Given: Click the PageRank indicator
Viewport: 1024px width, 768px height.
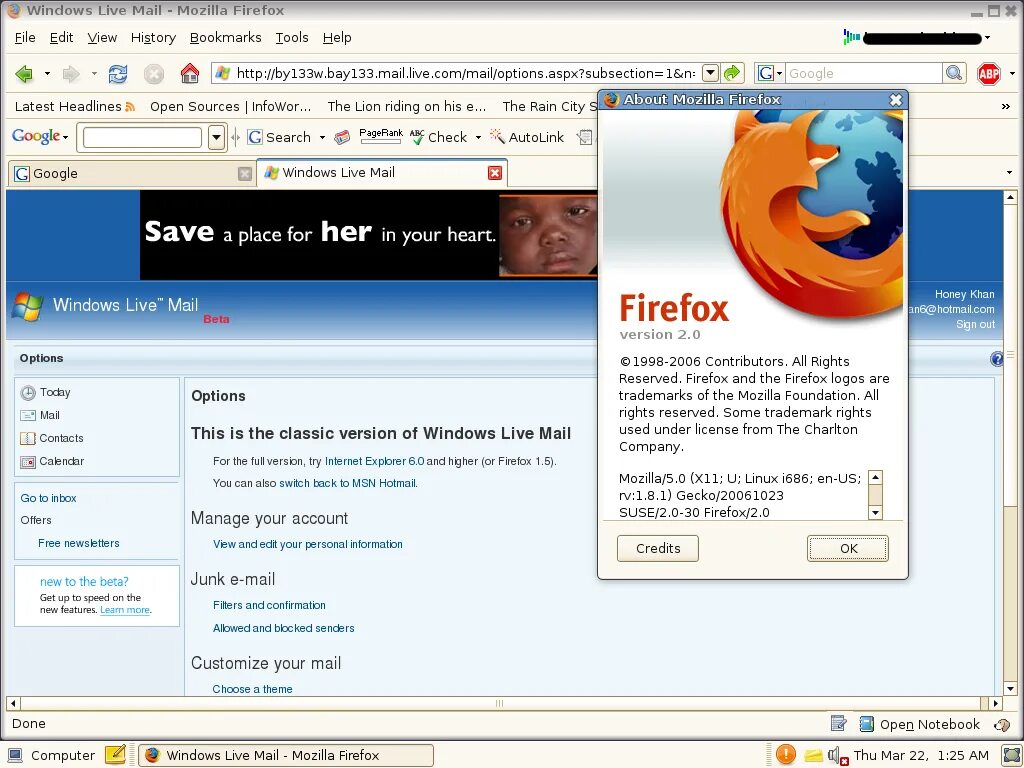Looking at the screenshot, I should [x=381, y=136].
